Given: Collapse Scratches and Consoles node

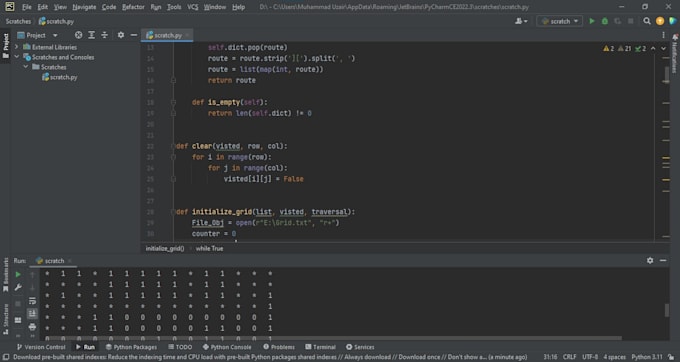Looking at the screenshot, I should point(16,57).
